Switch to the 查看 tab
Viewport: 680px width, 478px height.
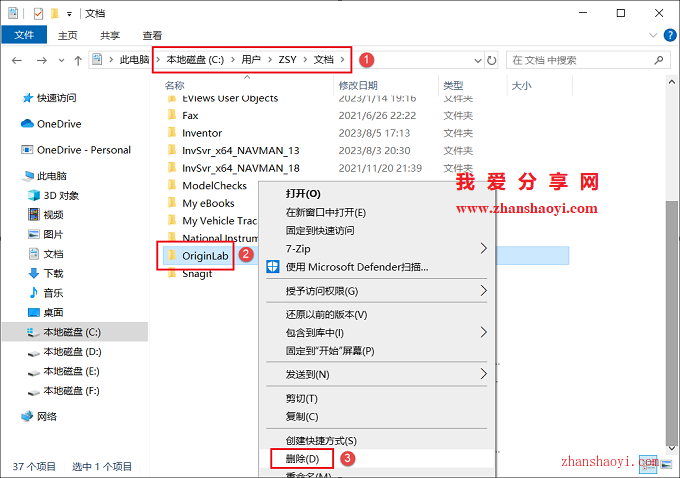click(x=152, y=36)
